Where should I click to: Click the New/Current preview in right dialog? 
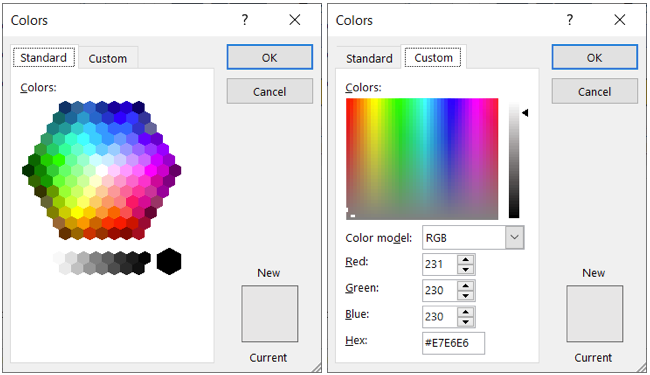point(594,314)
